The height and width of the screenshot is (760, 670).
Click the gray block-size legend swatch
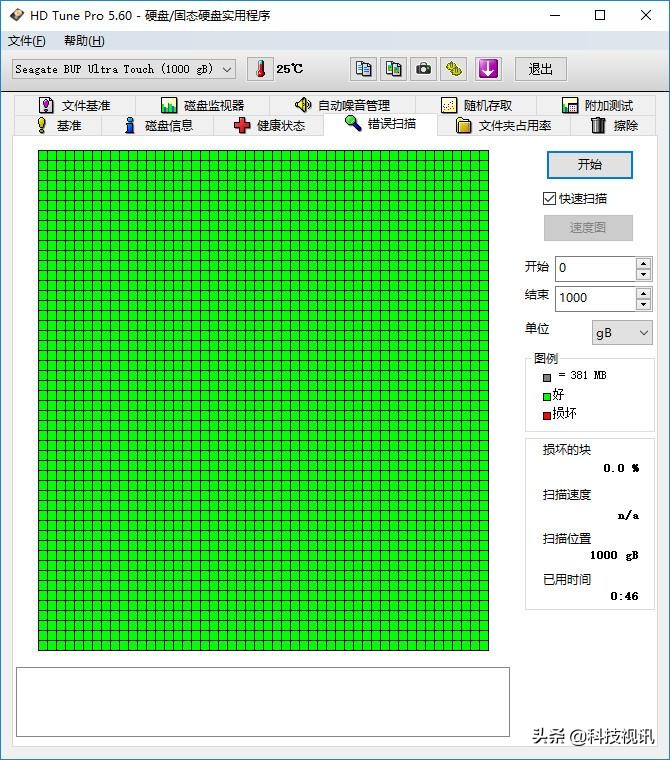[x=547, y=378]
